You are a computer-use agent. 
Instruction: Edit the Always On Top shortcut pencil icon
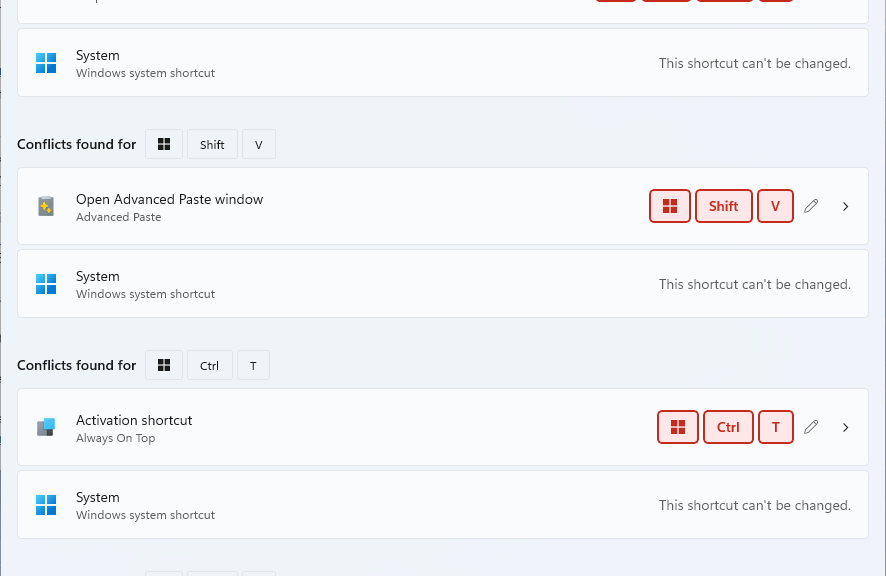[x=811, y=427]
